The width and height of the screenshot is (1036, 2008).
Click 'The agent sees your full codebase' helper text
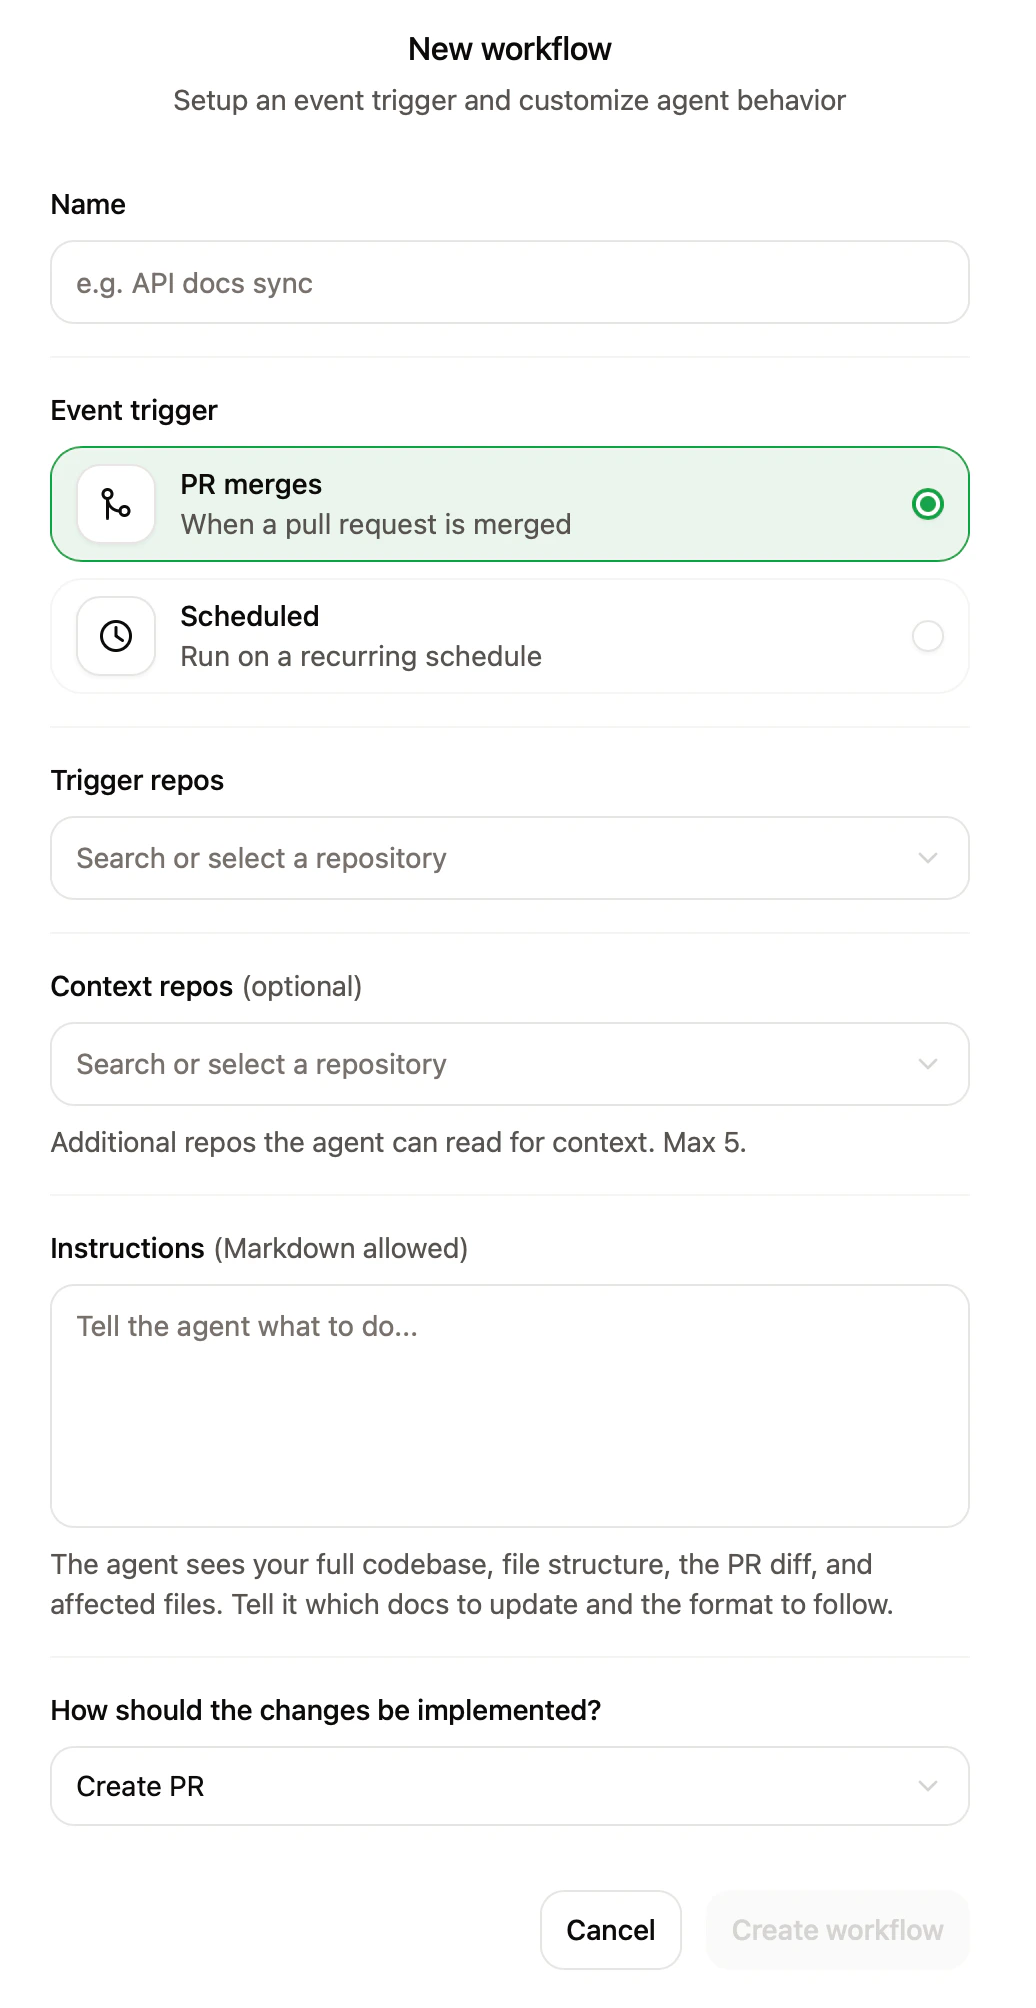tap(472, 1584)
